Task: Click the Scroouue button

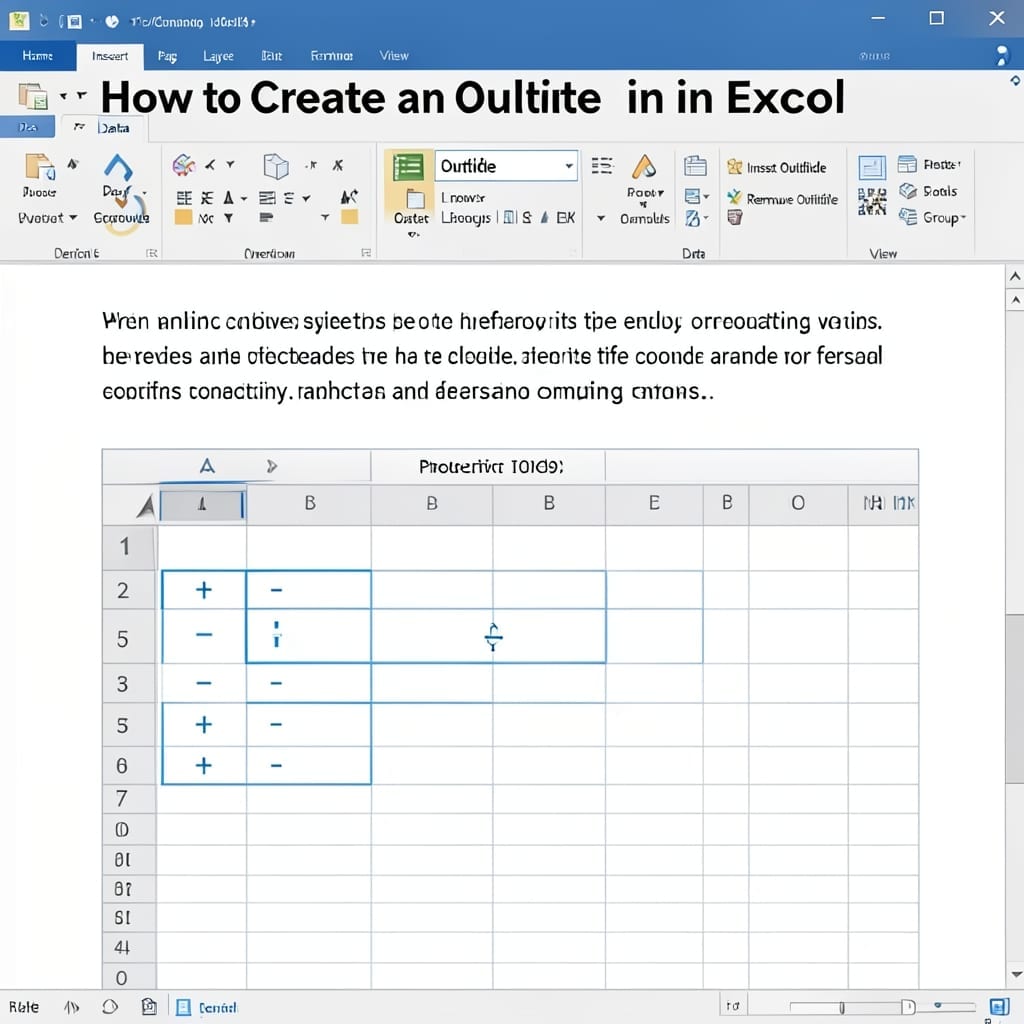Action: click(x=121, y=217)
